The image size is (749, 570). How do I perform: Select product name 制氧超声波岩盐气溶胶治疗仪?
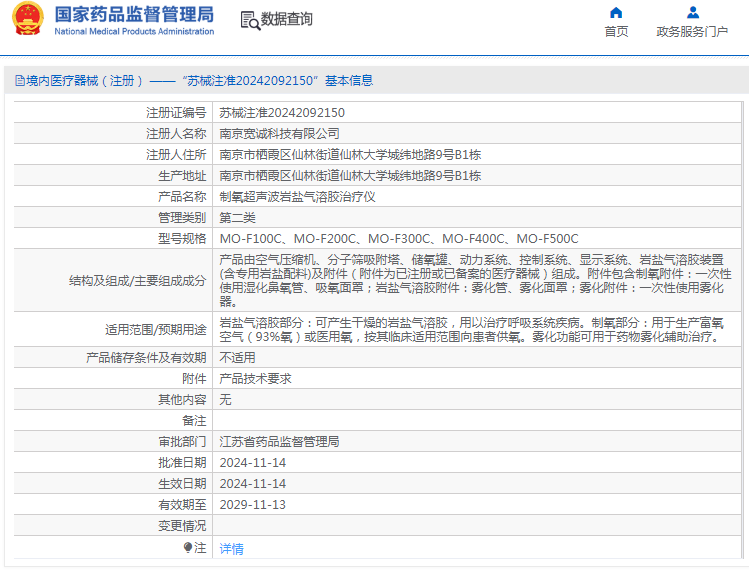tap(298, 197)
